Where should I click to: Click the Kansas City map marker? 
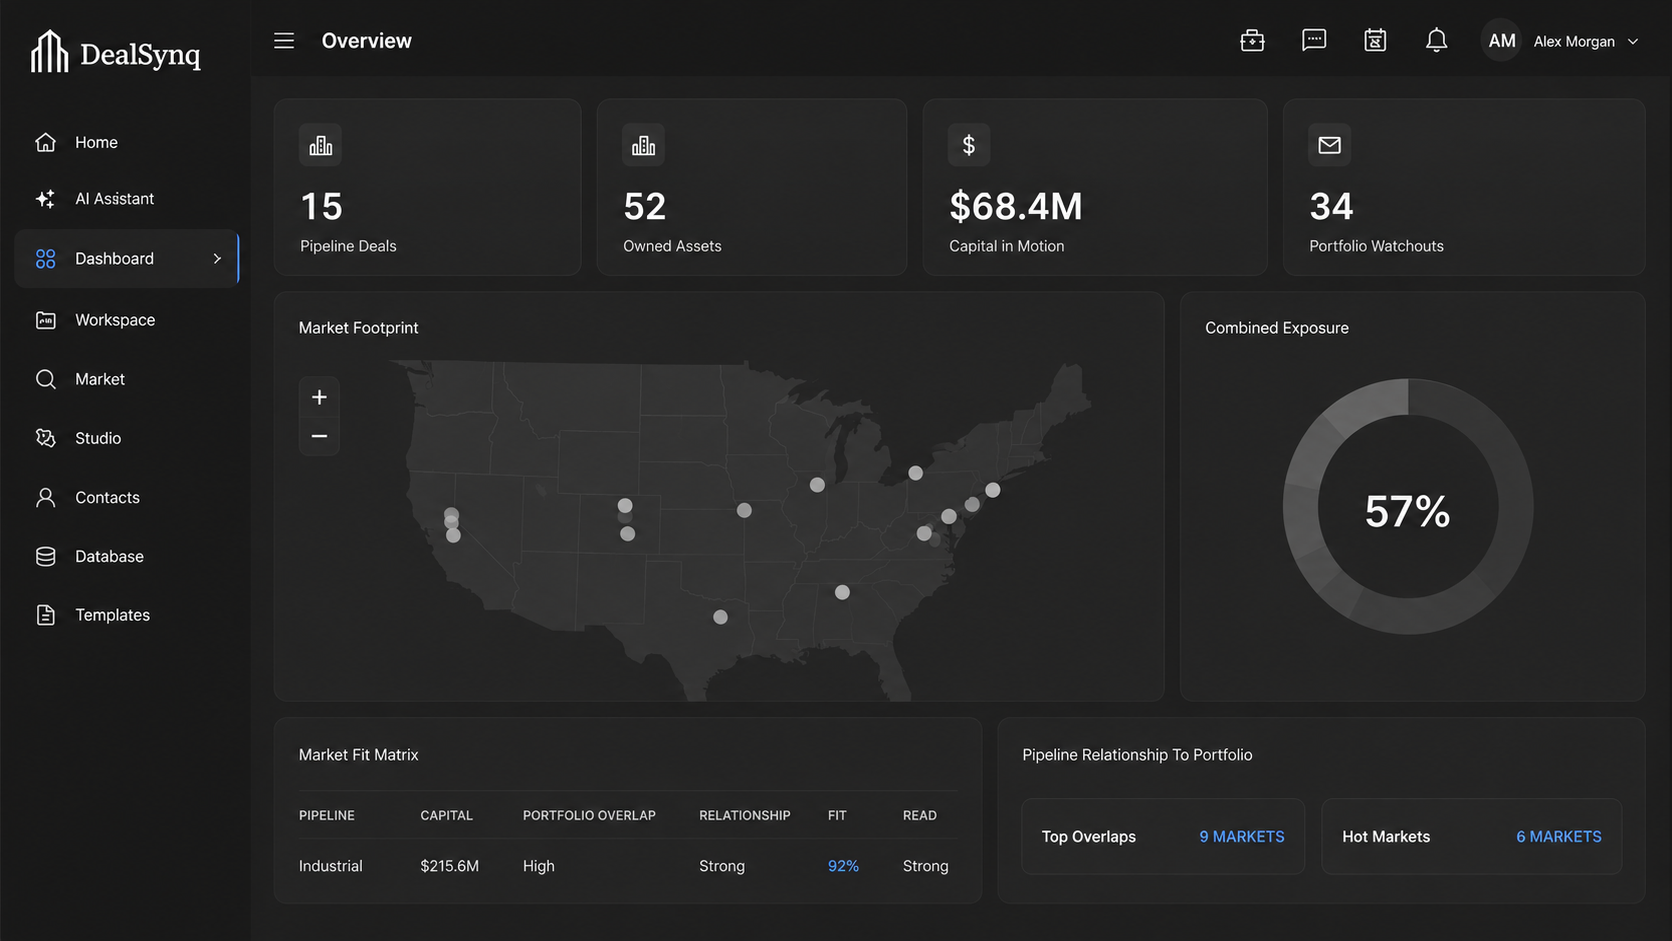[744, 510]
